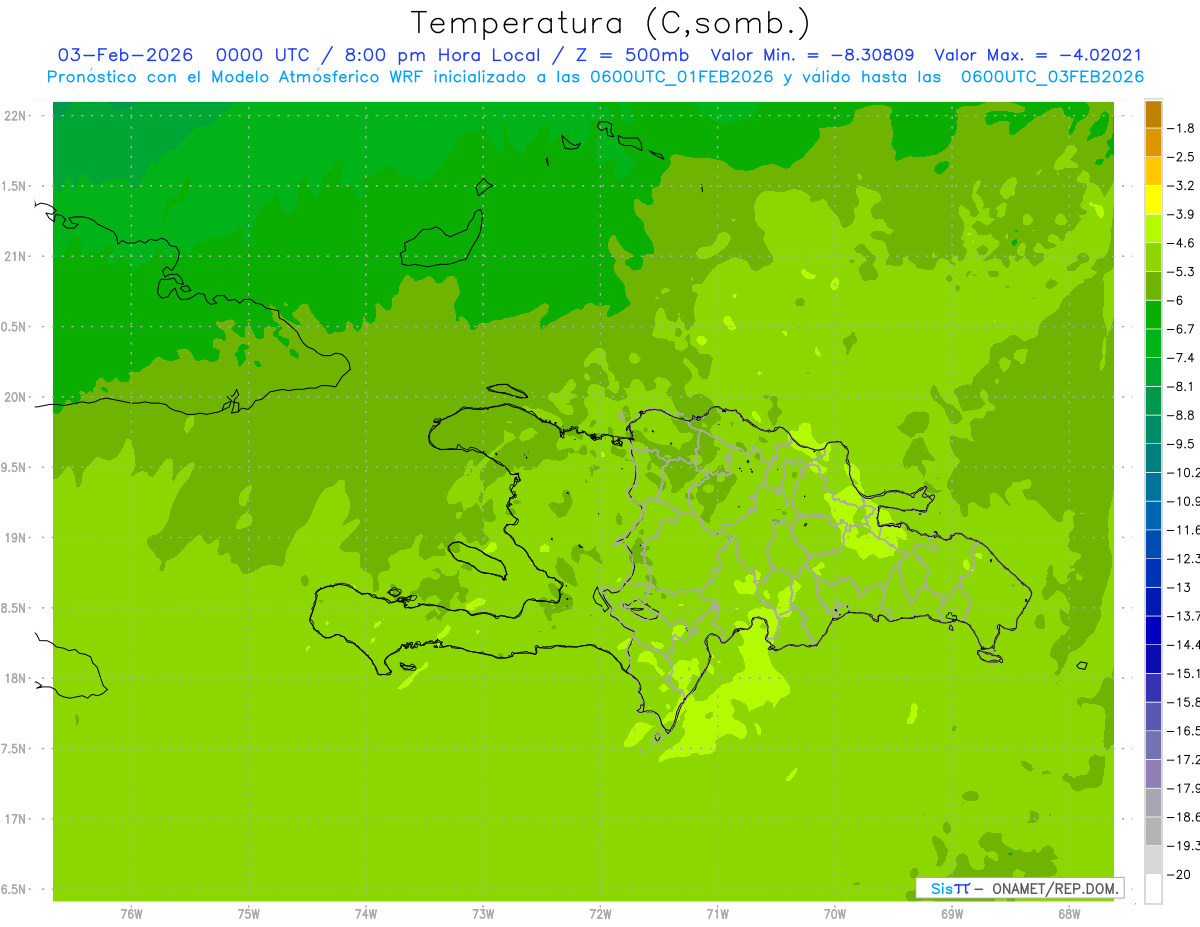Click the "-16.5" color bar label

1184,731
